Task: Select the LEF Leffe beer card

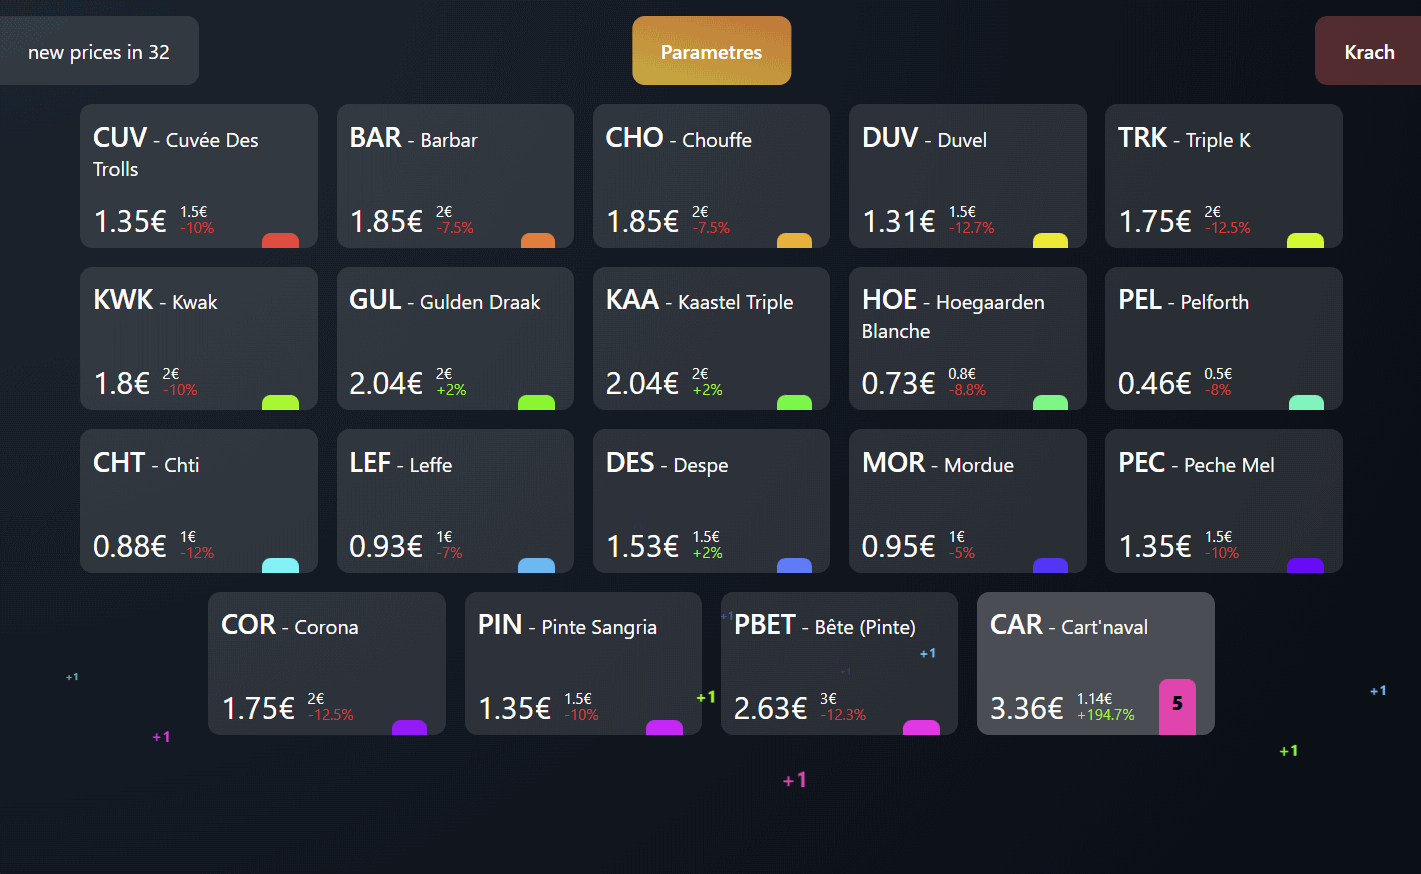Action: [455, 501]
